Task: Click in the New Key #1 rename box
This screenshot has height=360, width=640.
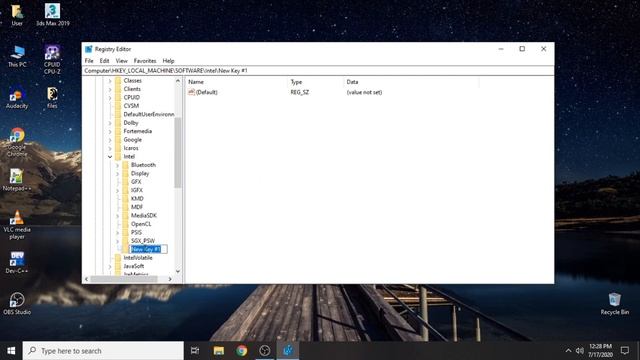Action: 148,249
